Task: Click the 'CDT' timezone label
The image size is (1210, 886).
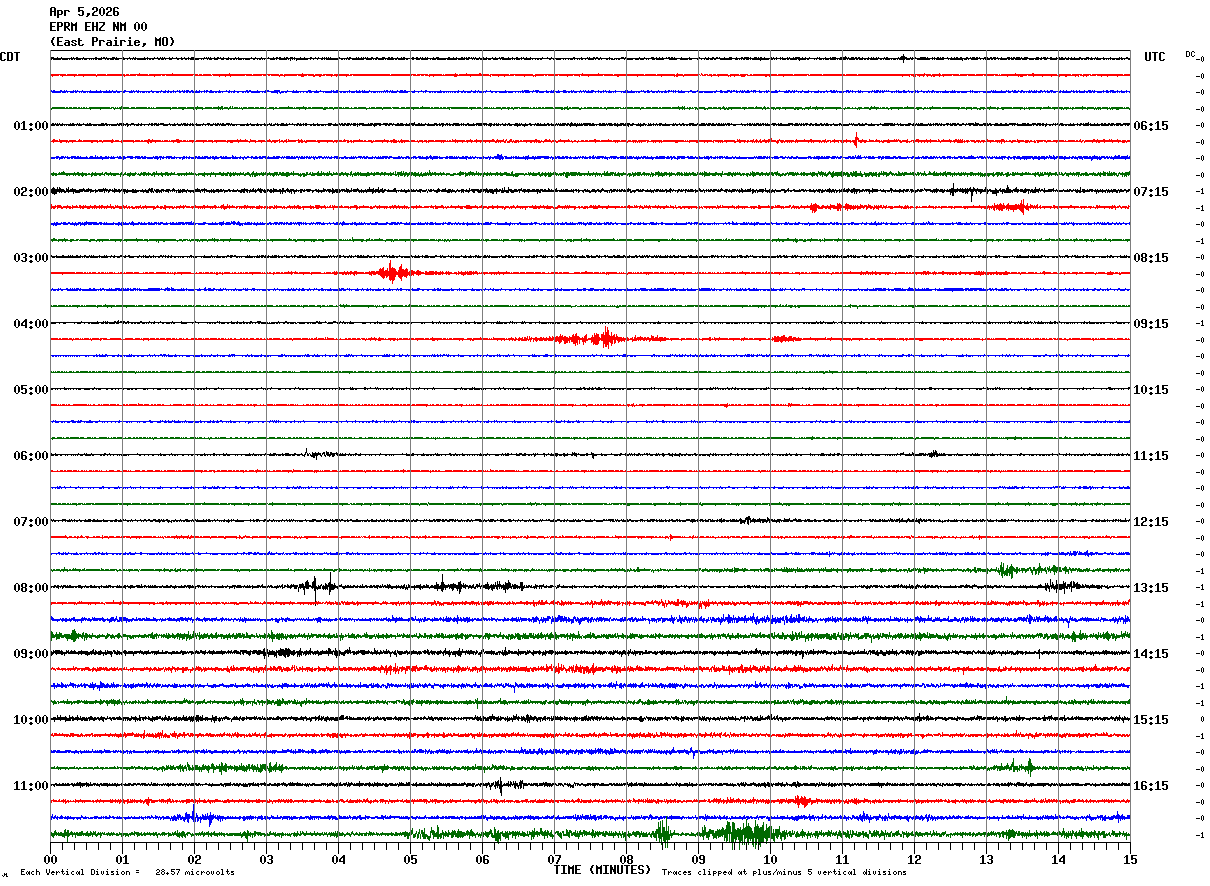Action: (x=10, y=57)
